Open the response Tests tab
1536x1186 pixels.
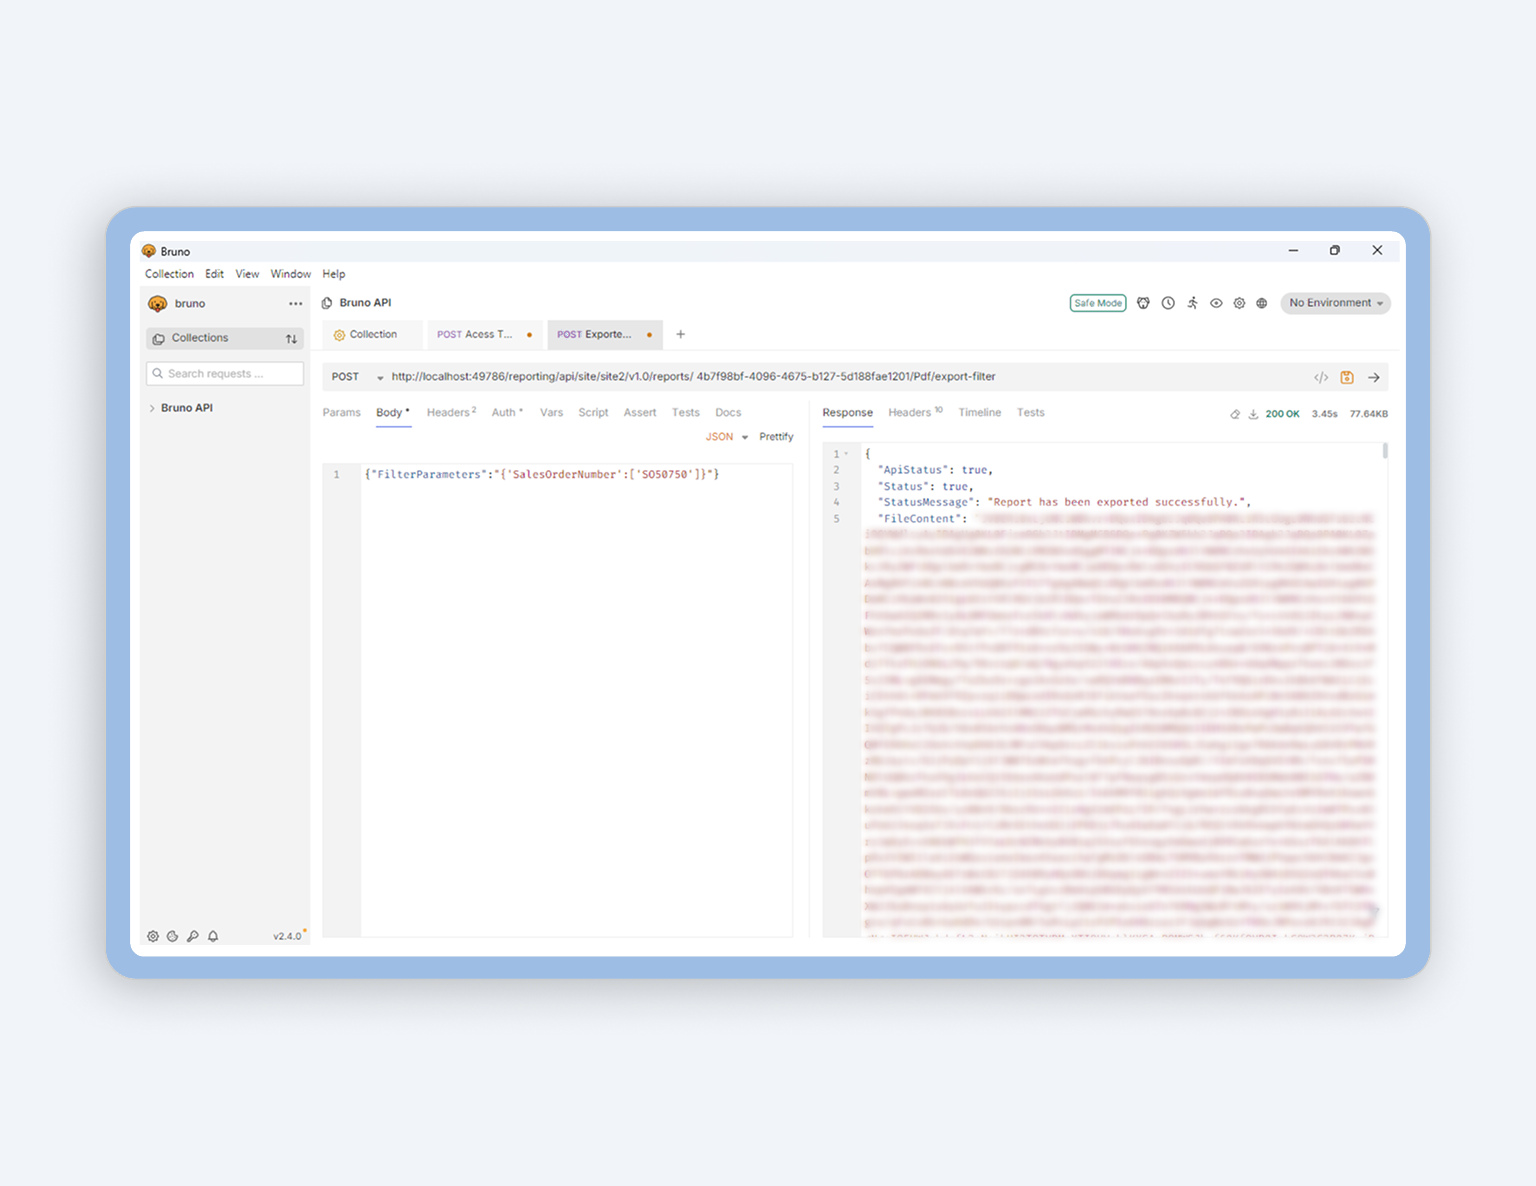coord(1030,413)
